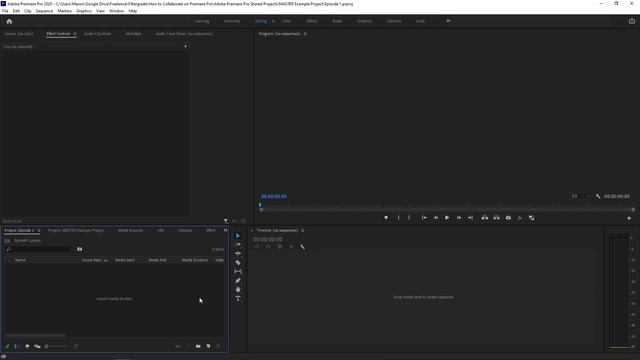
Task: Click Automate to Sequence icon
Action: [x=178, y=346]
